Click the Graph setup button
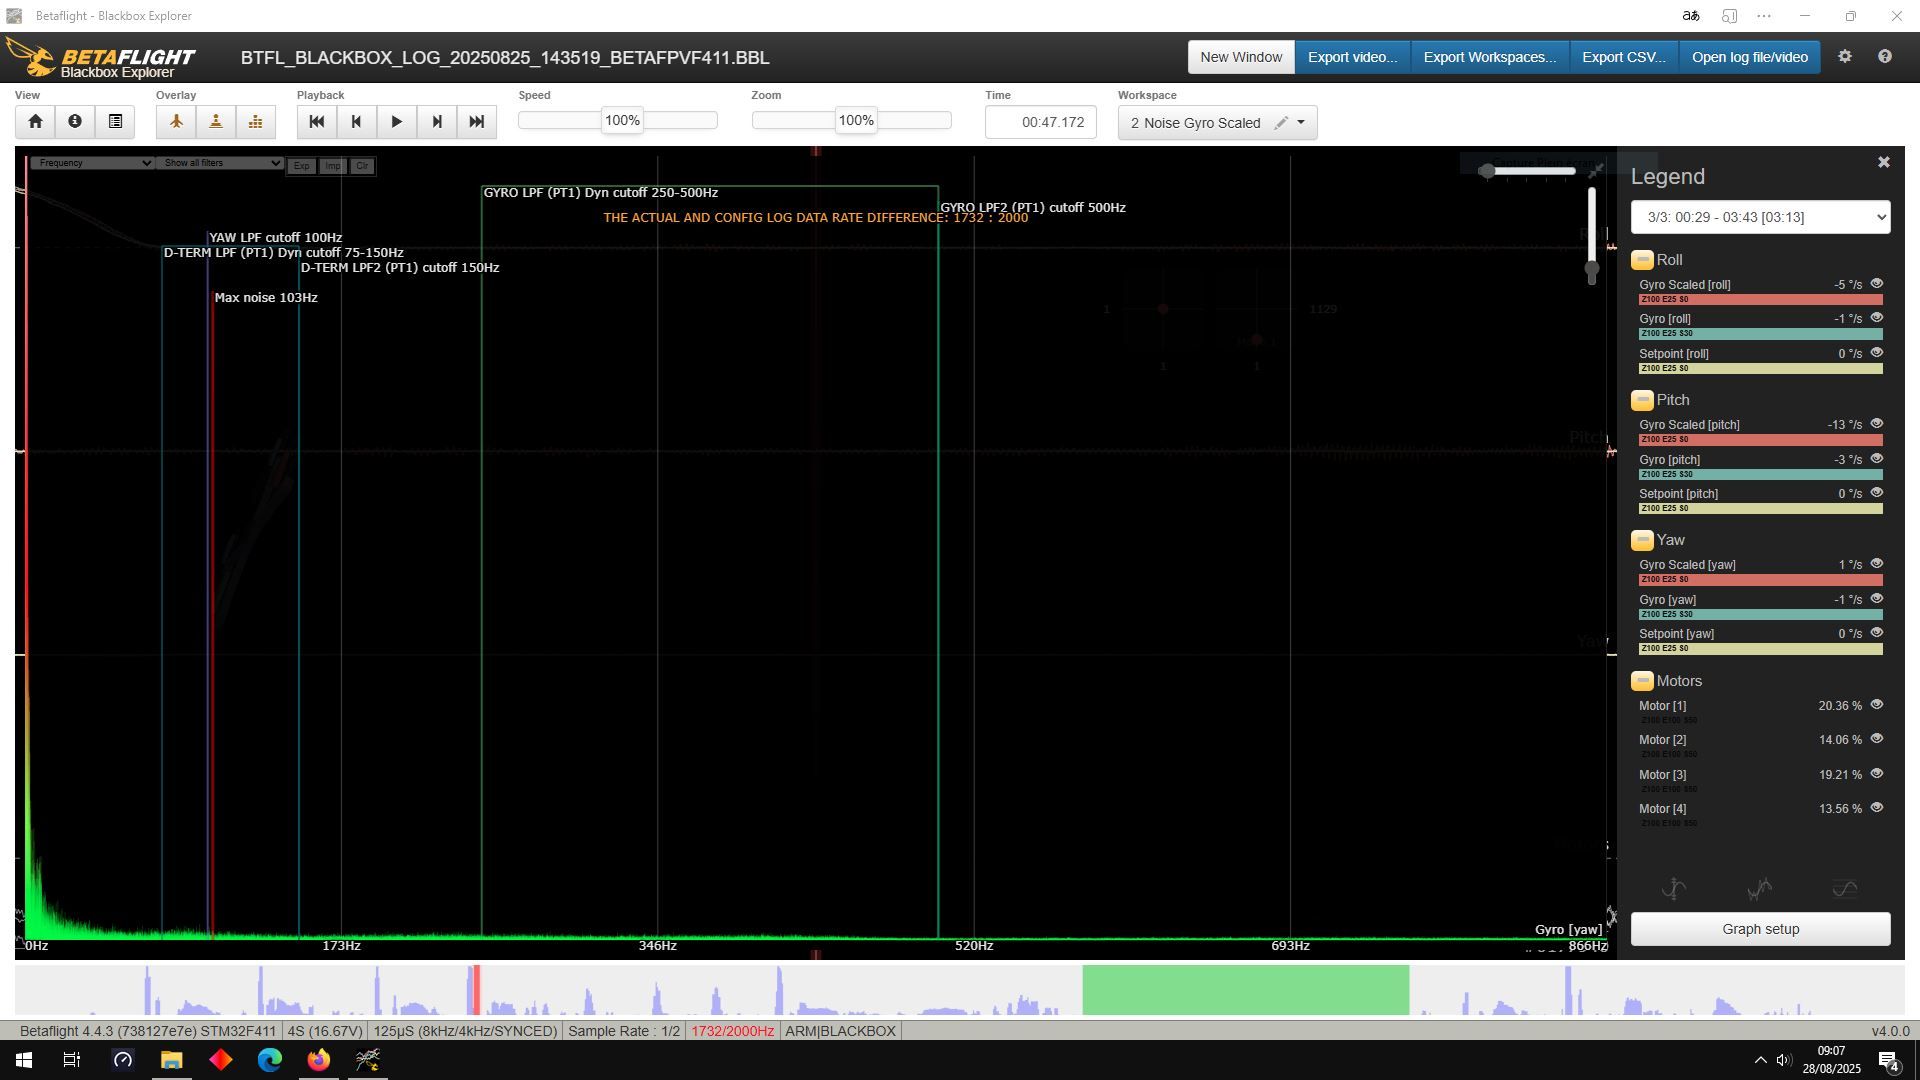The height and width of the screenshot is (1080, 1920). coord(1760,929)
